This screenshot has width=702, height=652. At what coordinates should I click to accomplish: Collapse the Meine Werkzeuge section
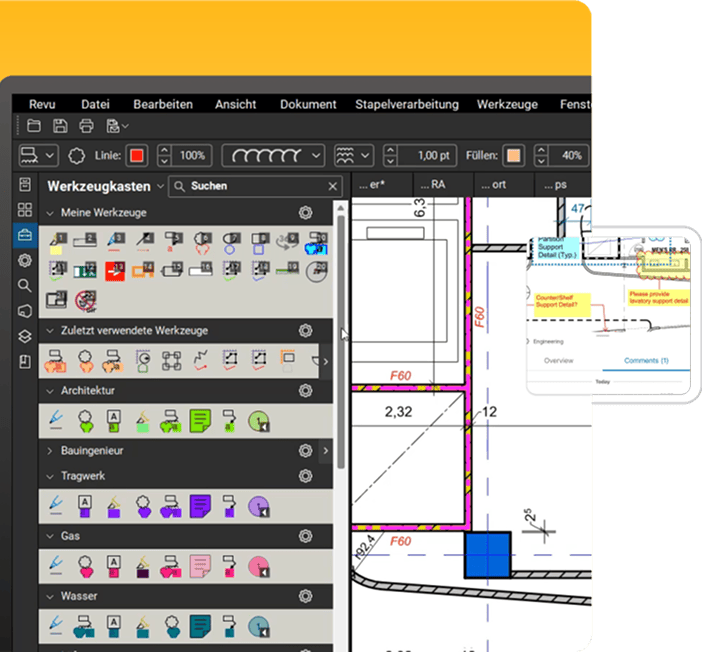pos(50,213)
